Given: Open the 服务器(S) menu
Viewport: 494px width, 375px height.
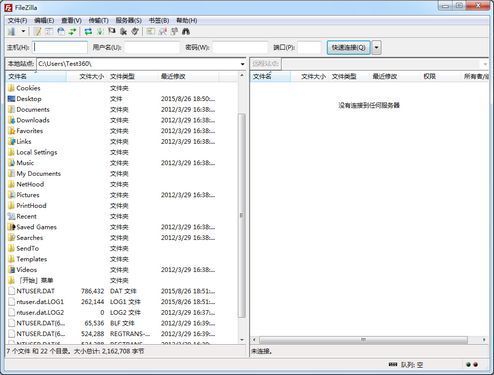Looking at the screenshot, I should [x=128, y=20].
